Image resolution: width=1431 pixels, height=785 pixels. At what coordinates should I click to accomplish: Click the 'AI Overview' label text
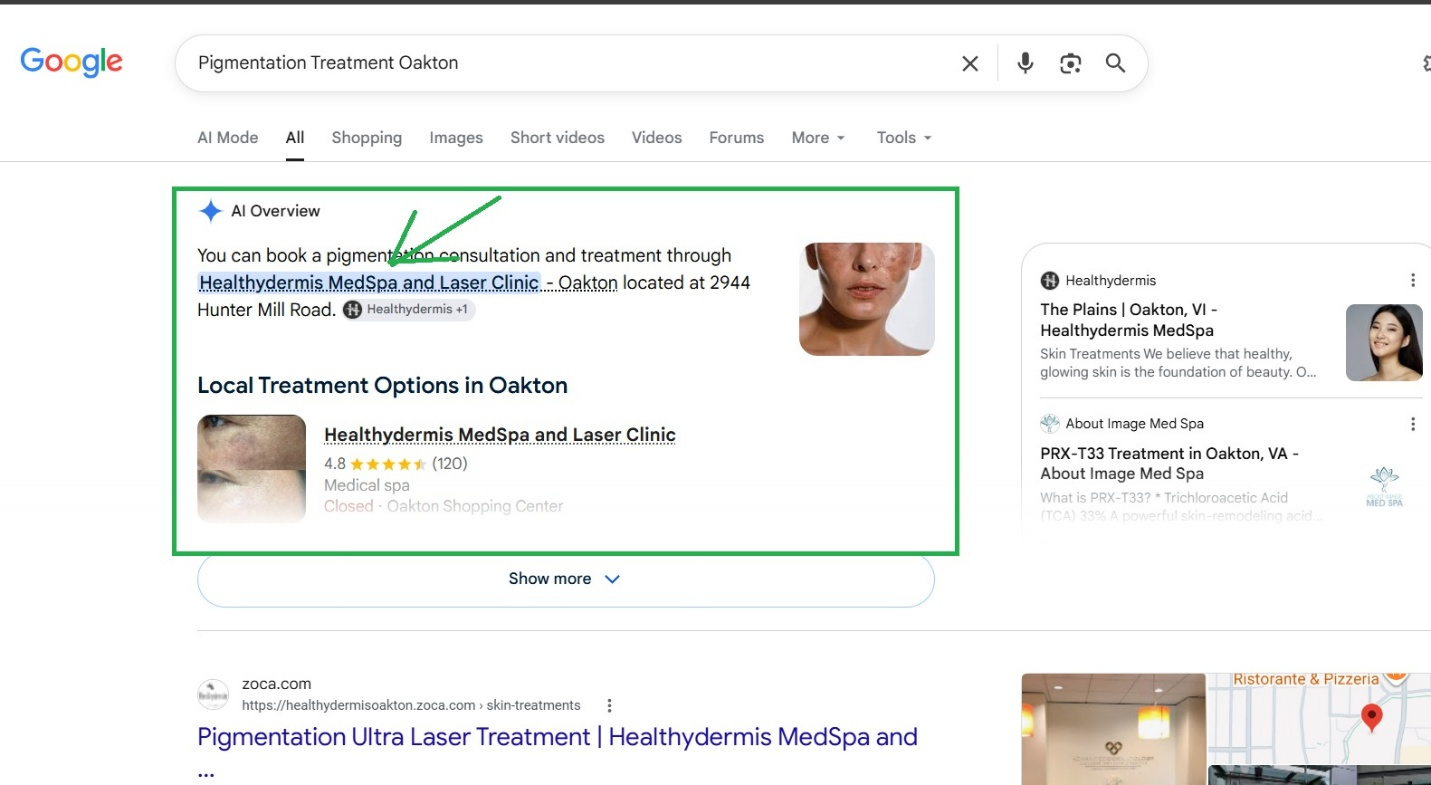tap(276, 211)
